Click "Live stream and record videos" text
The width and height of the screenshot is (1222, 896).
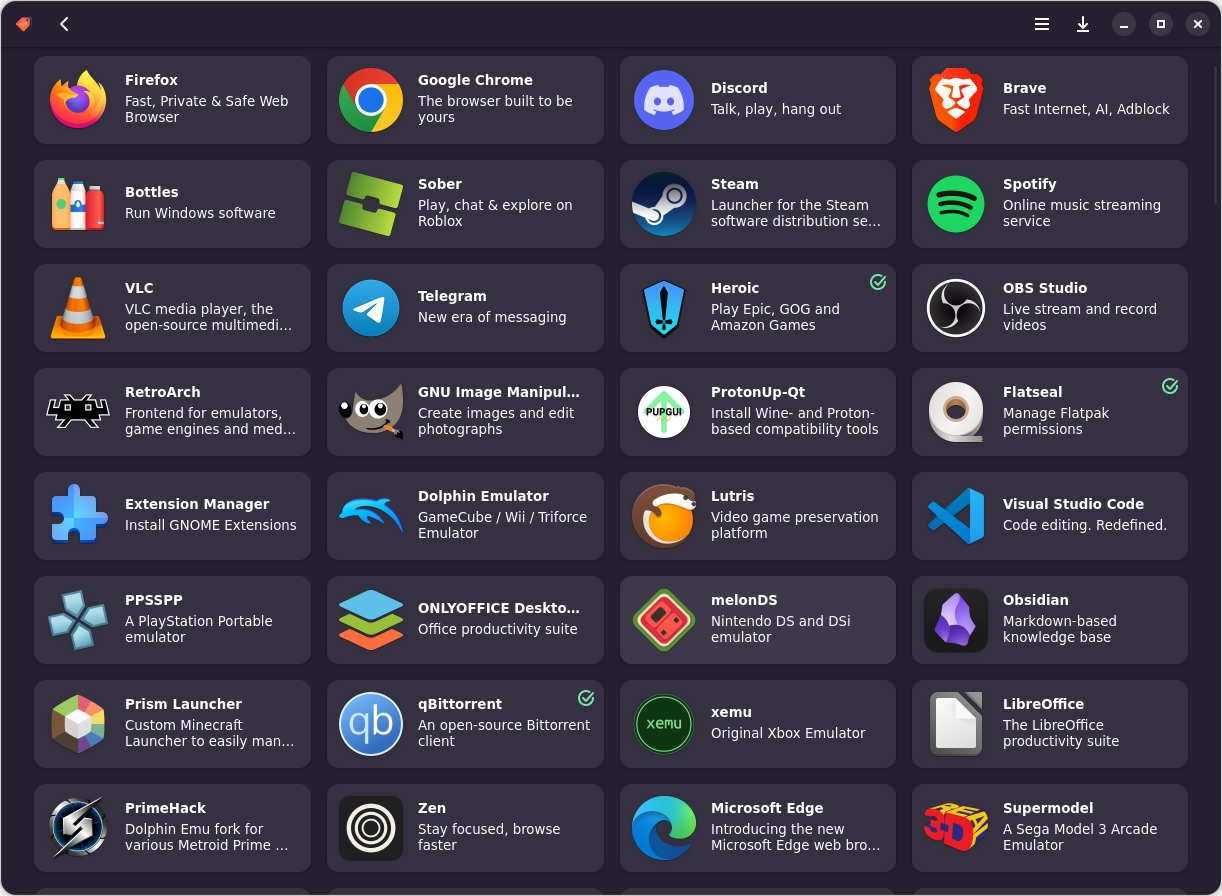(1080, 317)
